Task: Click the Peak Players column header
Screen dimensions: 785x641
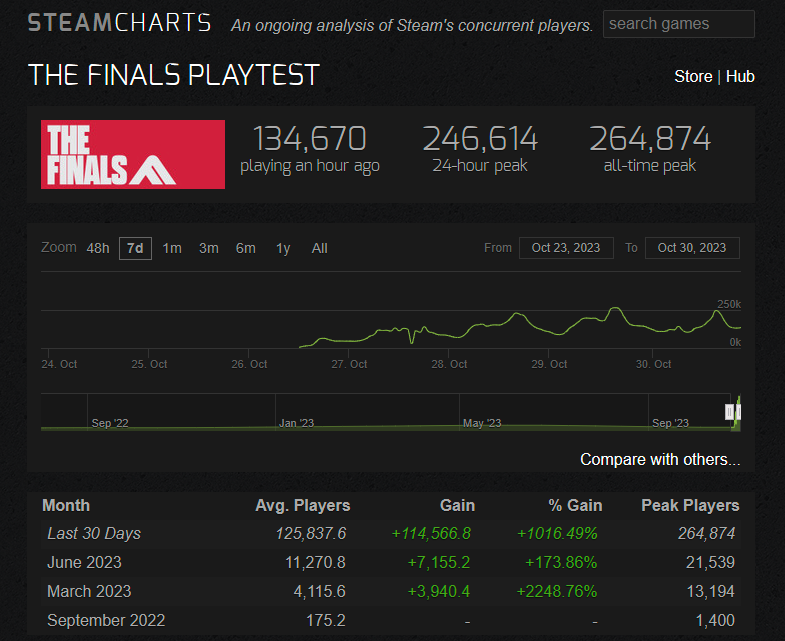Action: (x=690, y=505)
